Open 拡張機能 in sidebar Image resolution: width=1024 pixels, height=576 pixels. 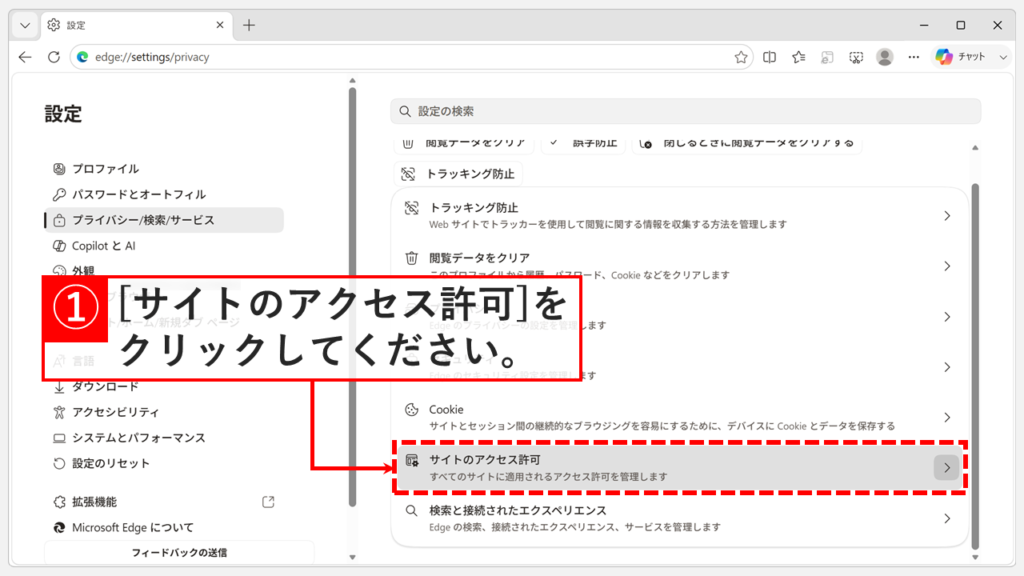point(163,502)
